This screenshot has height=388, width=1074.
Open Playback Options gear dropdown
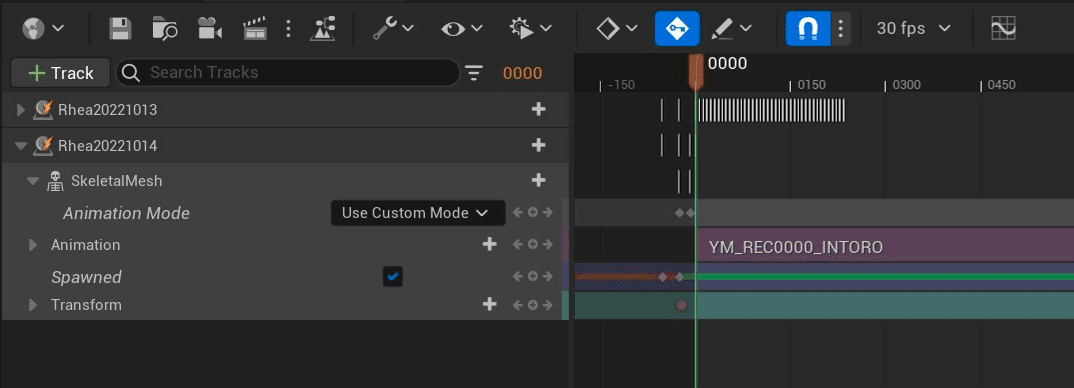click(x=531, y=29)
